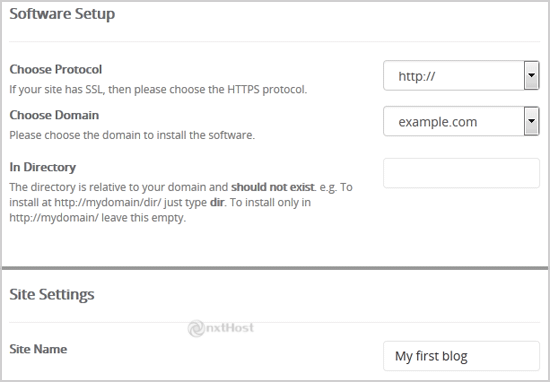Viewport: 550px width, 382px height.
Task: Click the bold 'should not exist' text
Action: coord(273,187)
